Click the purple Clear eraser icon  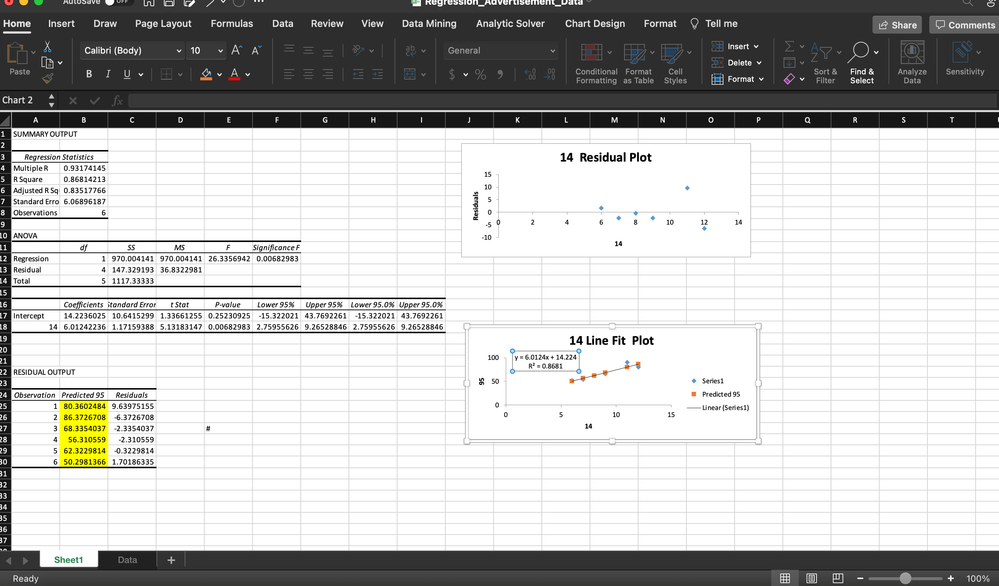tap(789, 79)
